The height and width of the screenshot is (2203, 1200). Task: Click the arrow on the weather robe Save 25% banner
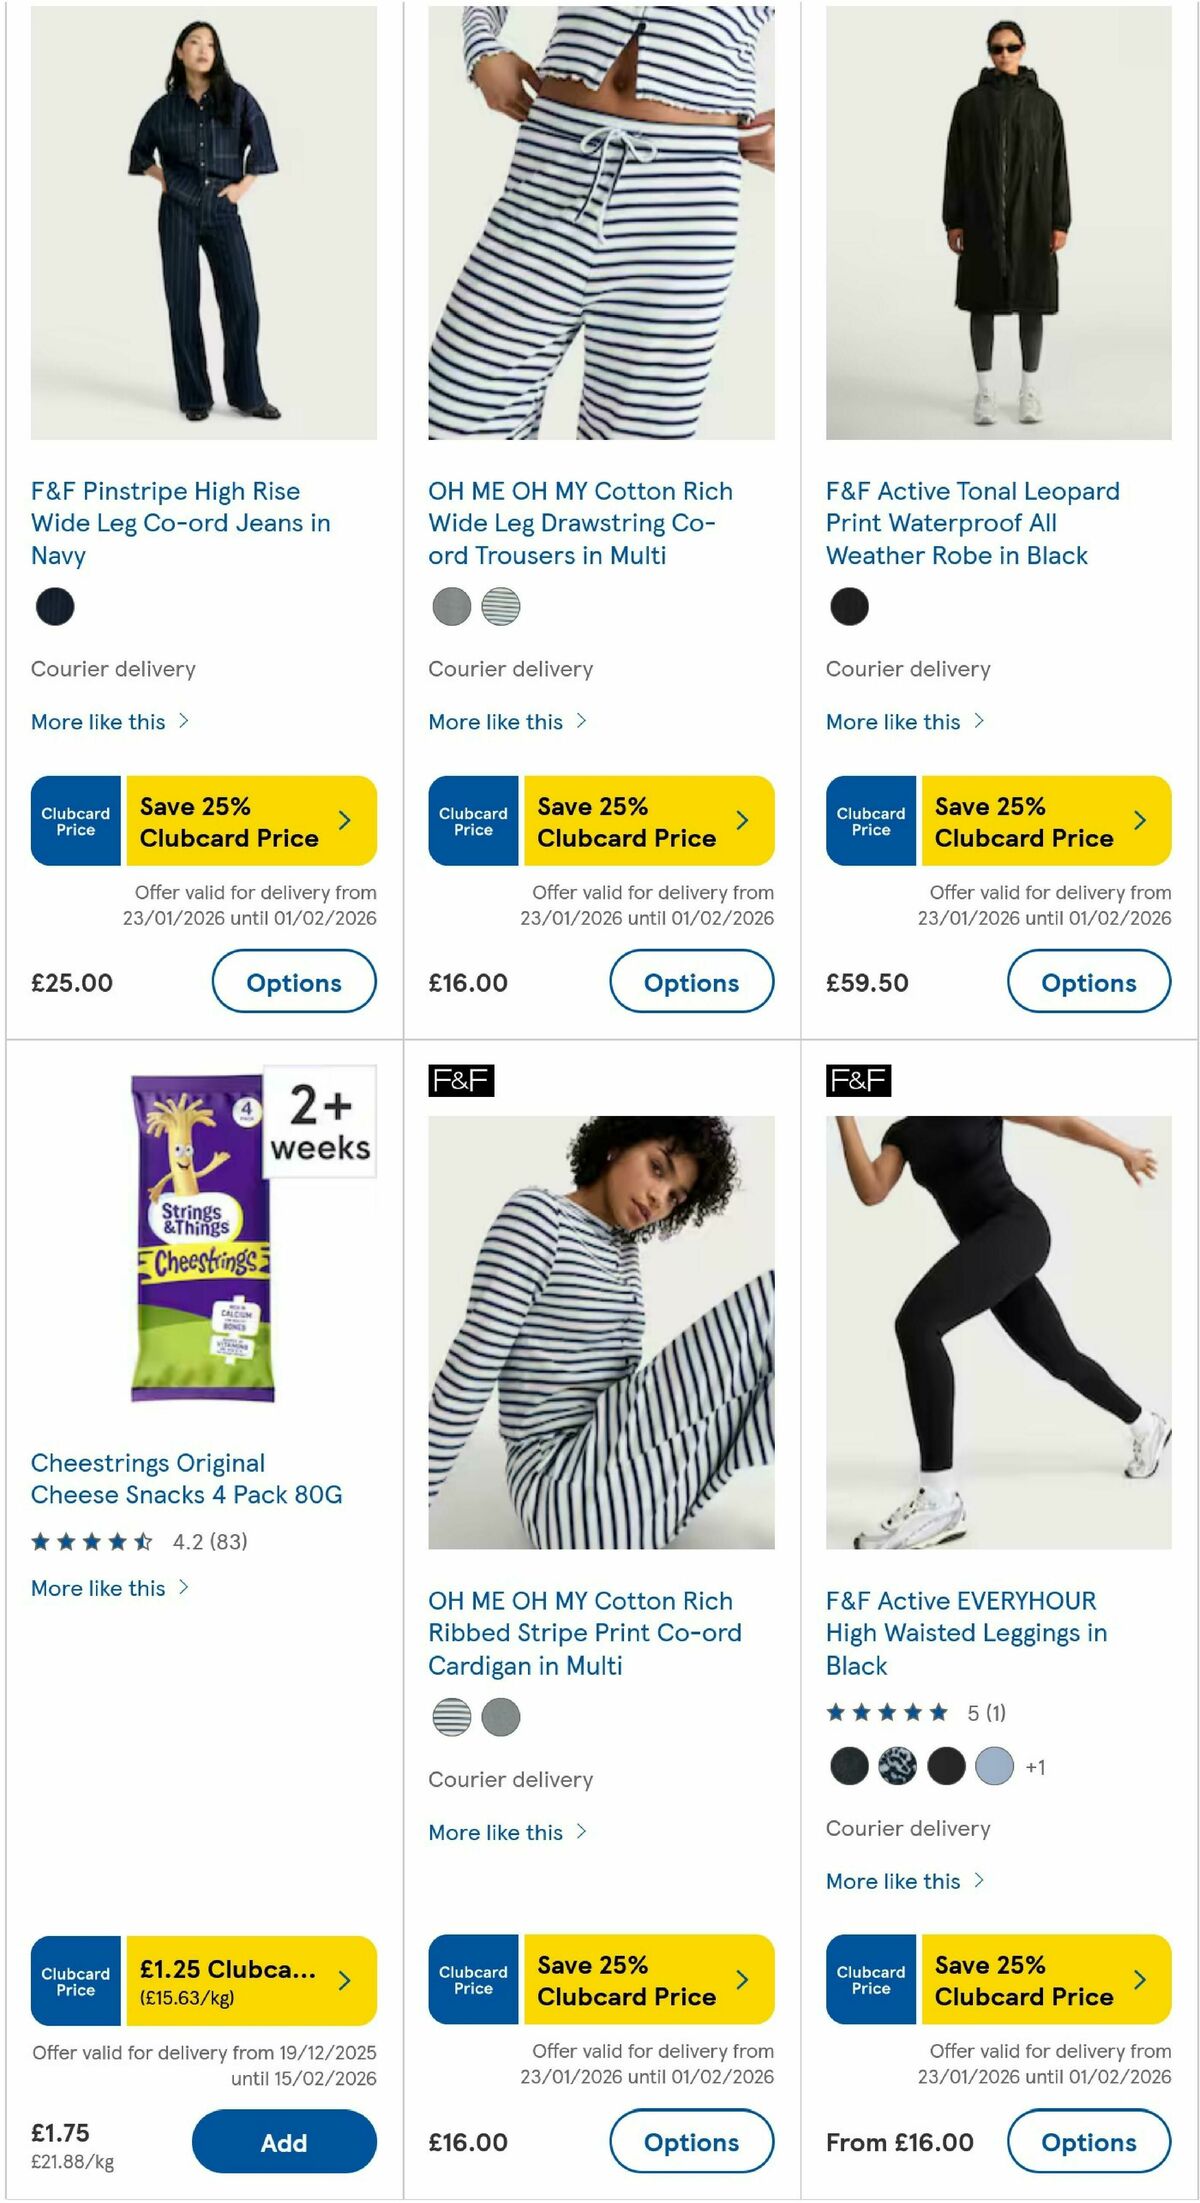(1139, 819)
